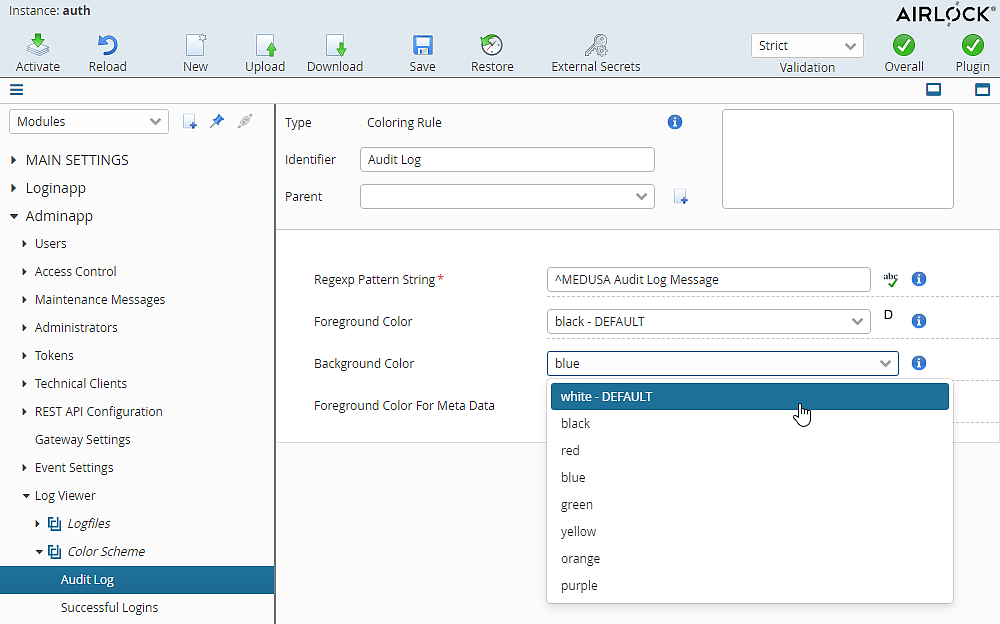The width and height of the screenshot is (1000, 624).
Task: Open the Strict validation dropdown
Action: 807,46
